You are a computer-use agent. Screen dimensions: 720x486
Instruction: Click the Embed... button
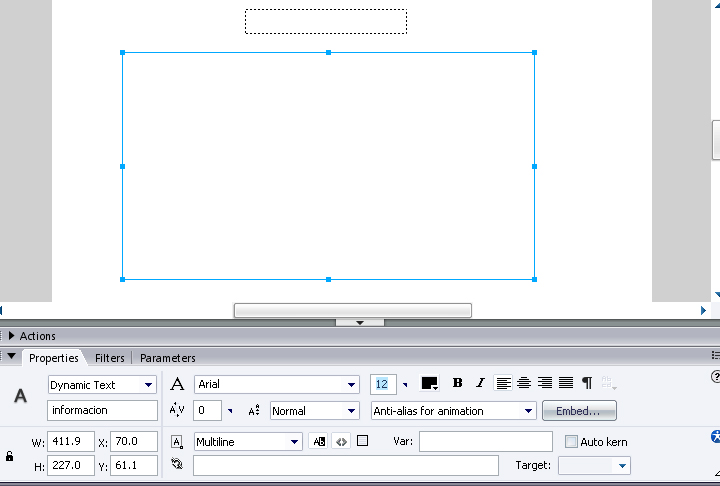(579, 411)
